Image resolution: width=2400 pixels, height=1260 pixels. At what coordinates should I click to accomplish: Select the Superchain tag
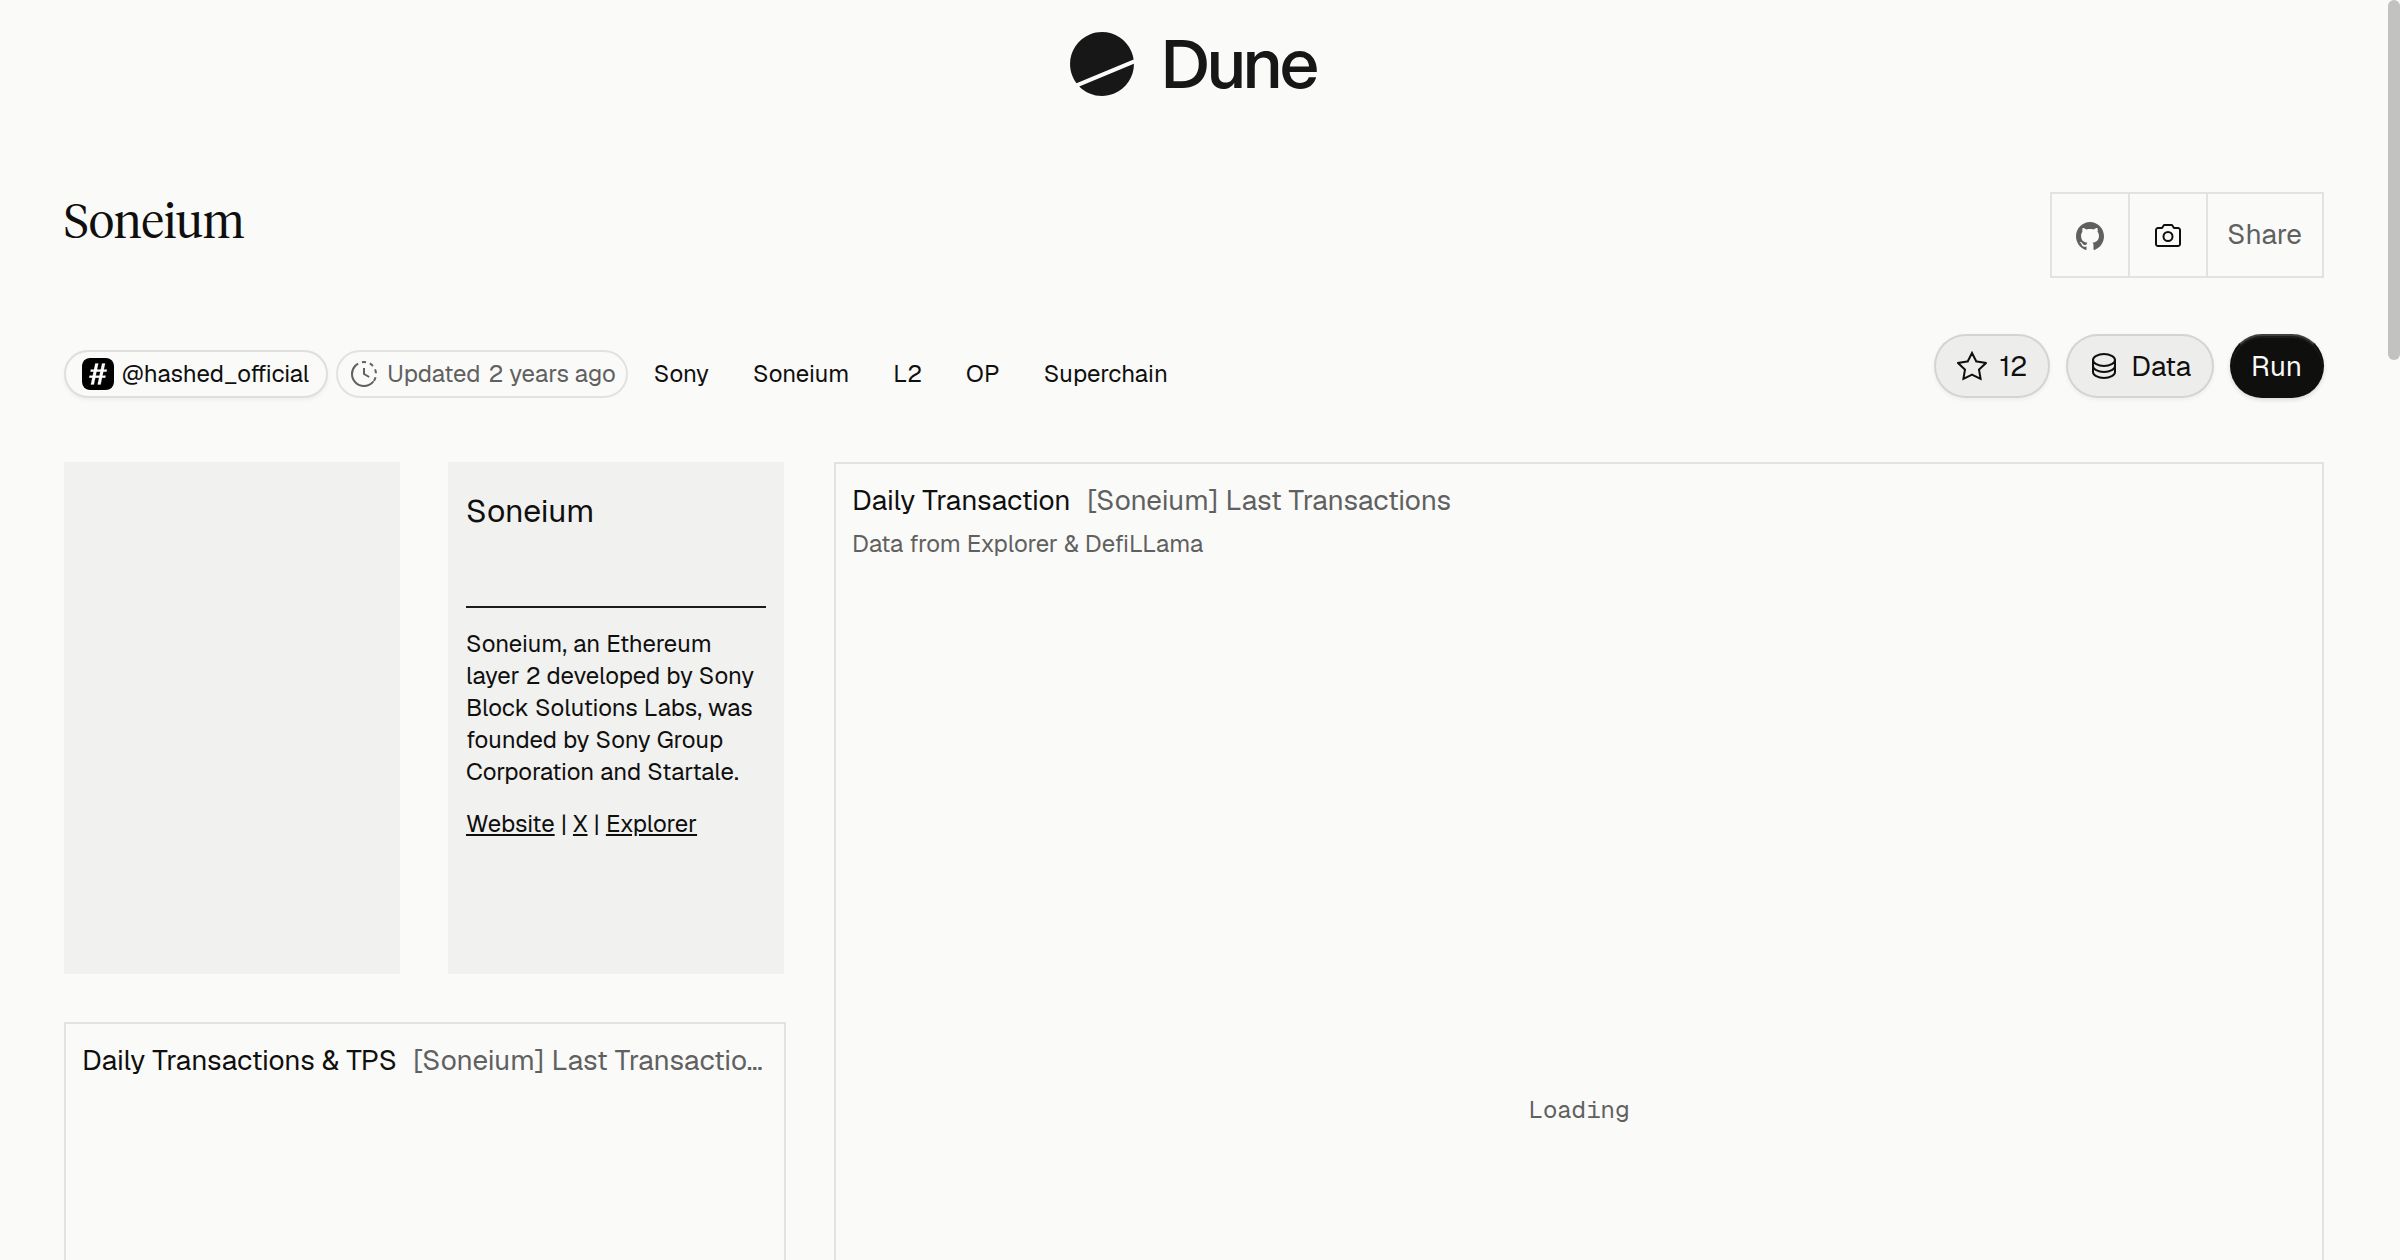coord(1105,374)
